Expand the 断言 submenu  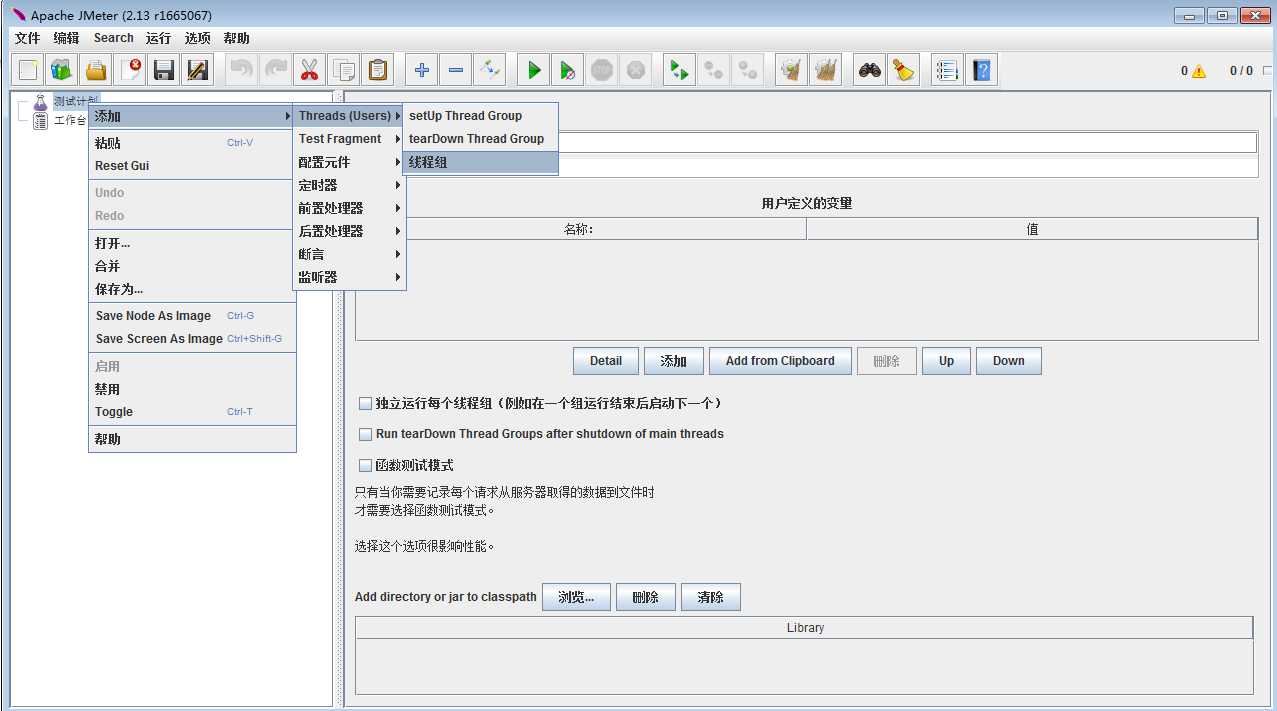point(349,254)
